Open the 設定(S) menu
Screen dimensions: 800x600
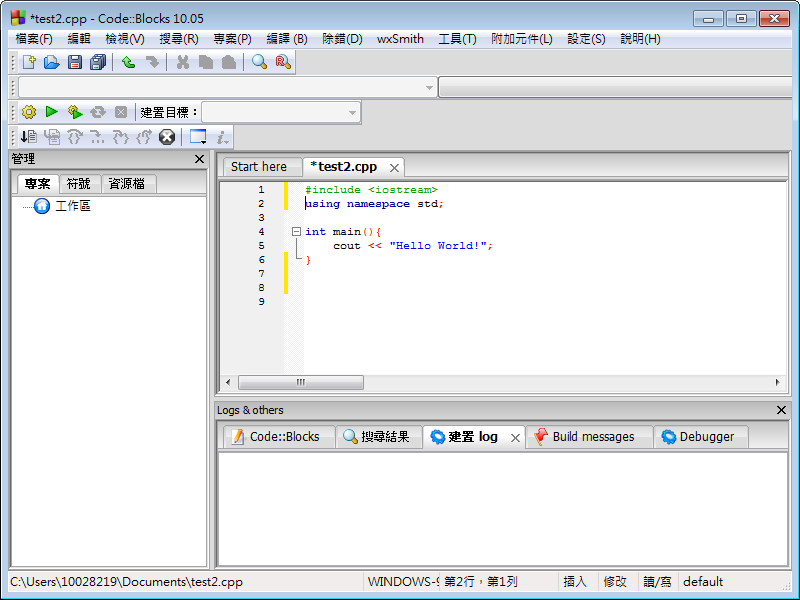coord(586,39)
